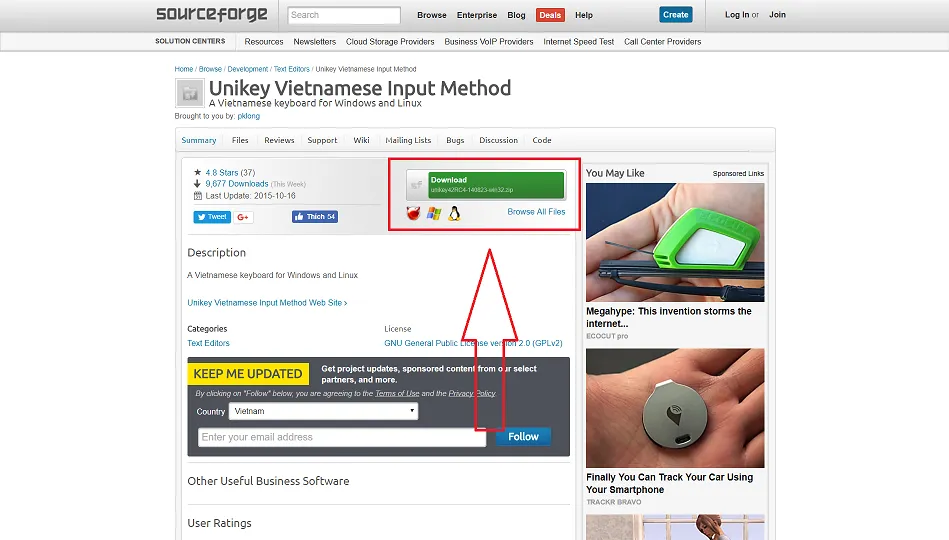The width and height of the screenshot is (949, 540).
Task: Click the Linux penguin icon
Action: [x=454, y=213]
